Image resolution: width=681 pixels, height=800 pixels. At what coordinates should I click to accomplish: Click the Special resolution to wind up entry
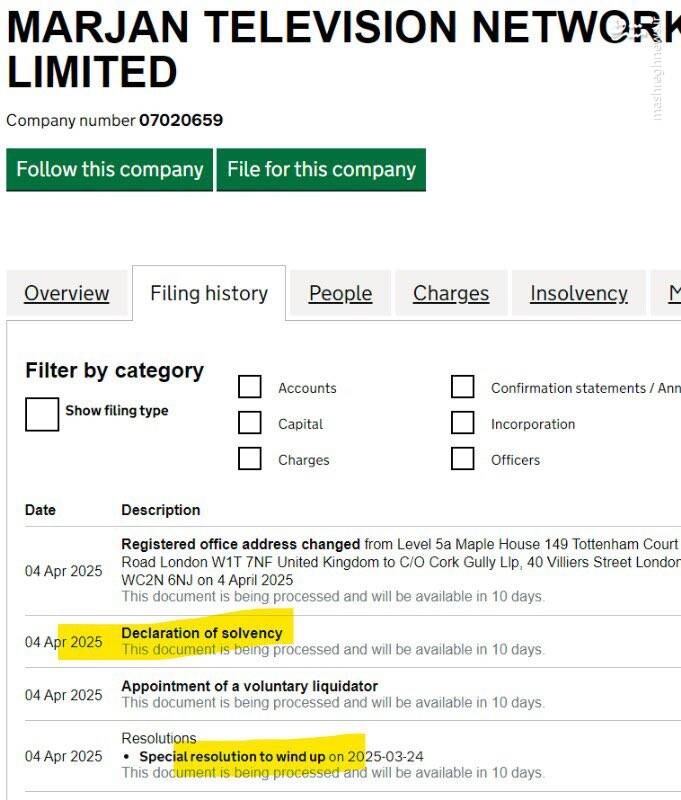pos(232,757)
